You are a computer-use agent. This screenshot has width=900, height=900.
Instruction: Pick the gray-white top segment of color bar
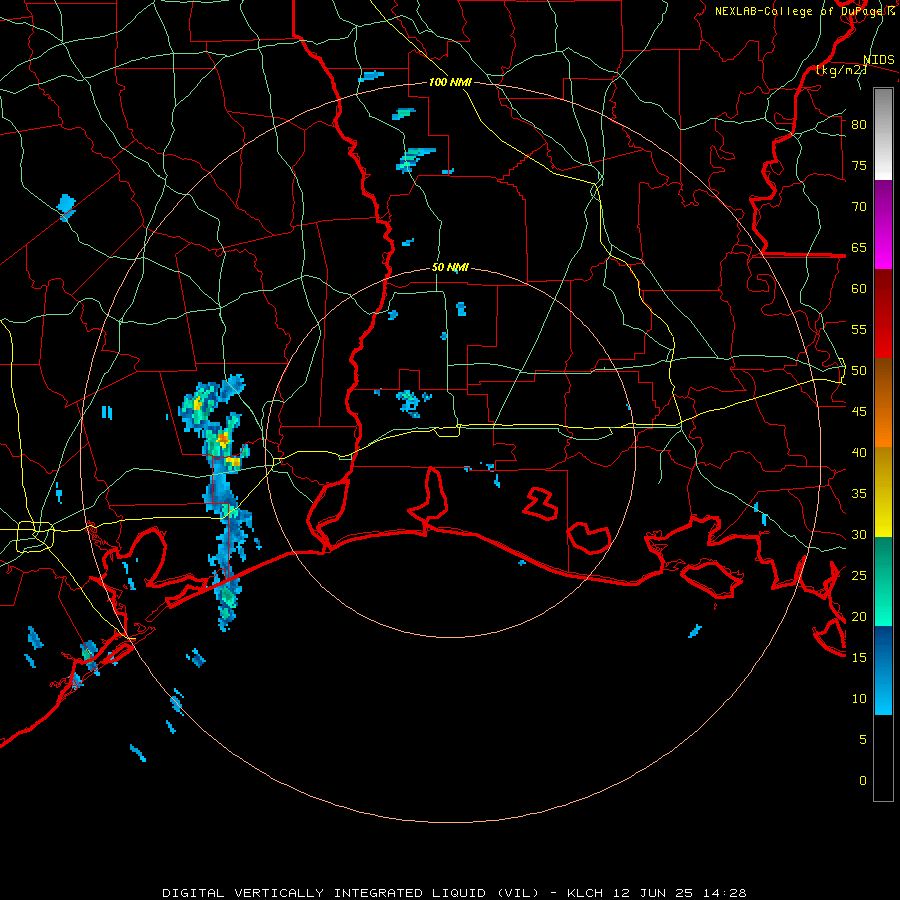[883, 134]
